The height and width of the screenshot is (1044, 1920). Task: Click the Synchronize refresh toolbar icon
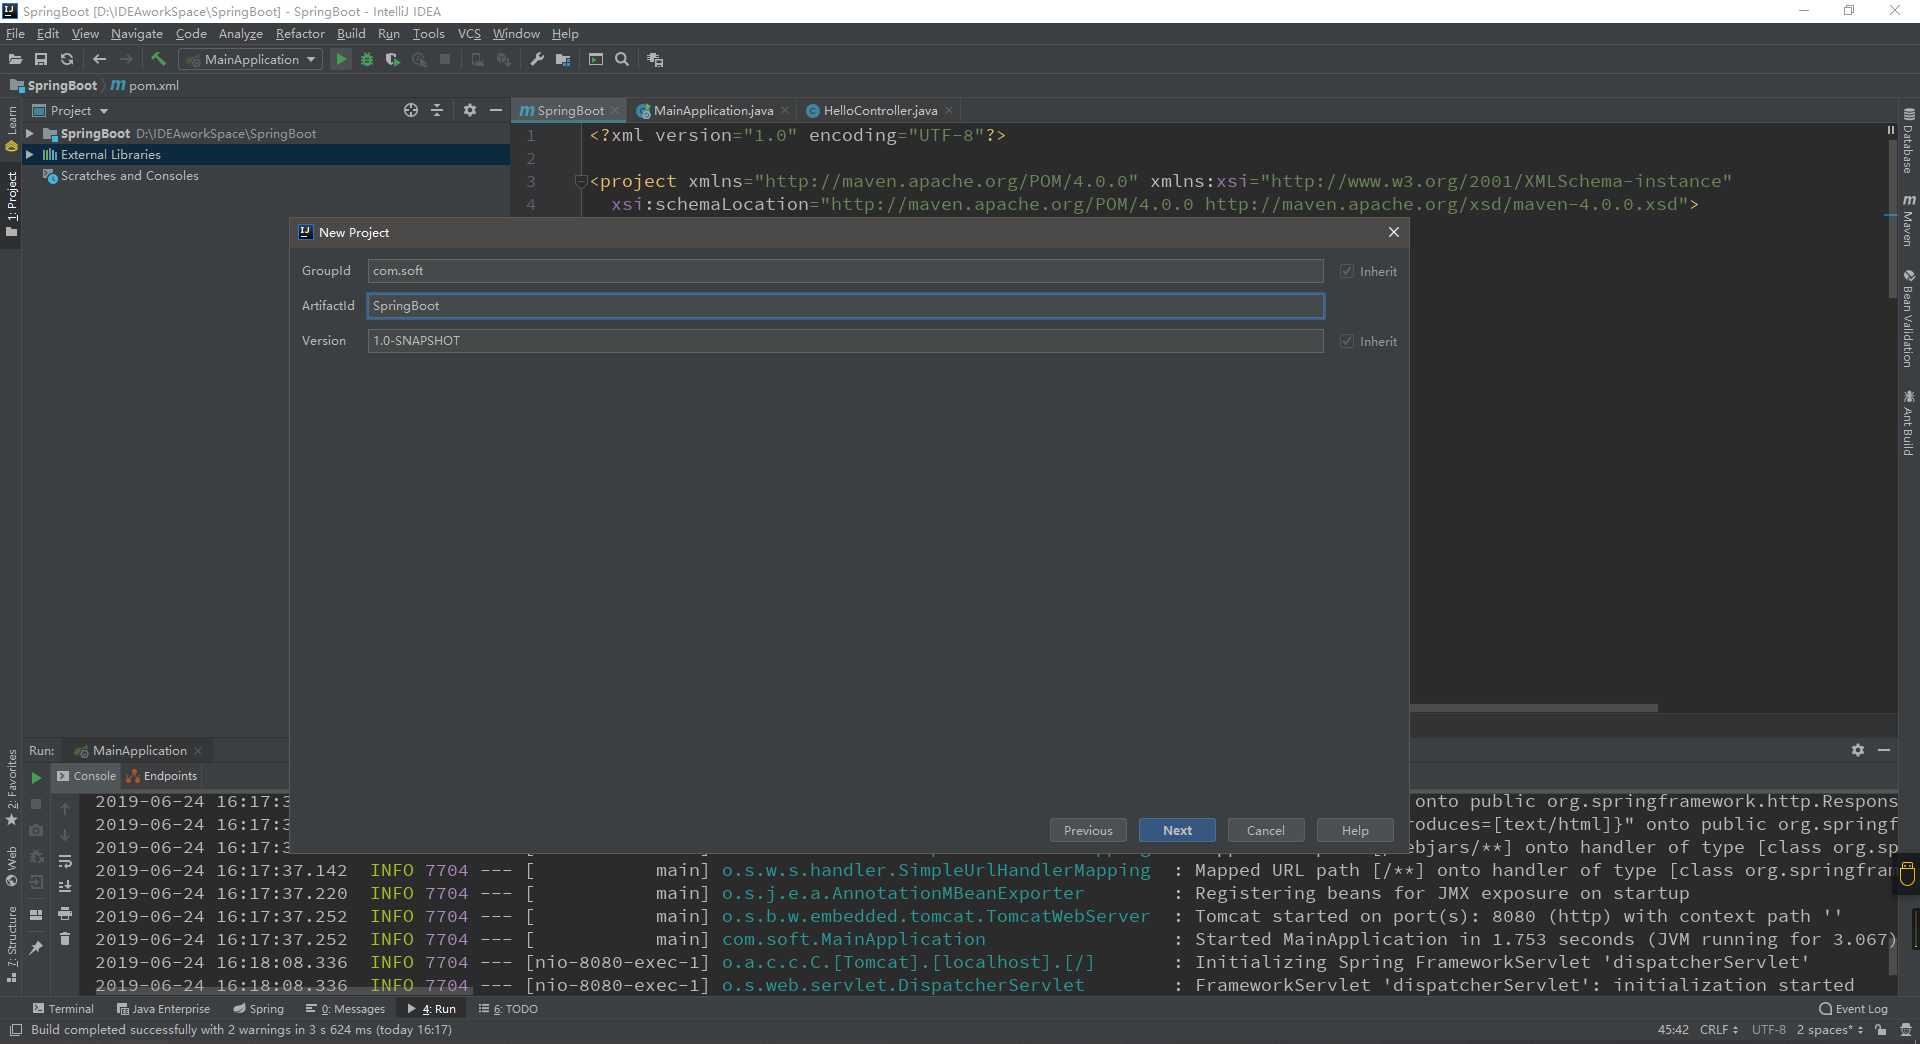67,60
